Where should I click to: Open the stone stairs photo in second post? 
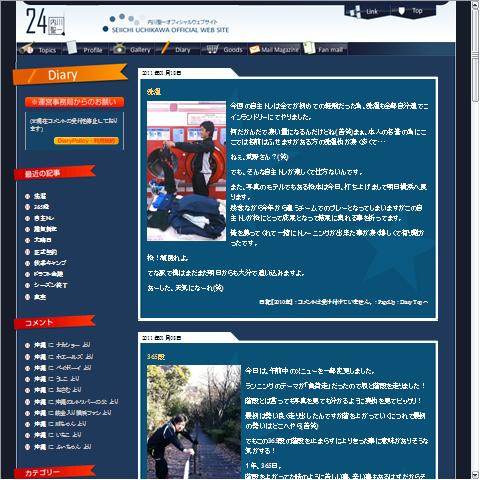click(194, 422)
